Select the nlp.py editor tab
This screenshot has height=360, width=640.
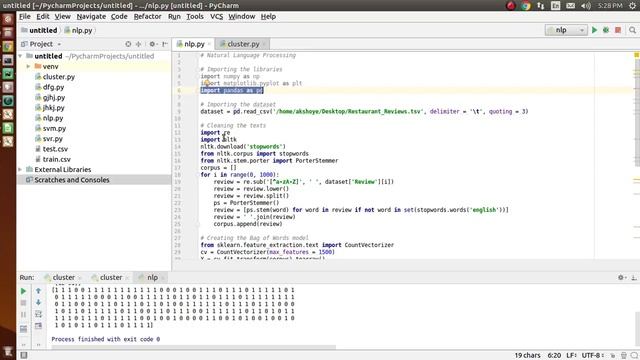pos(193,44)
